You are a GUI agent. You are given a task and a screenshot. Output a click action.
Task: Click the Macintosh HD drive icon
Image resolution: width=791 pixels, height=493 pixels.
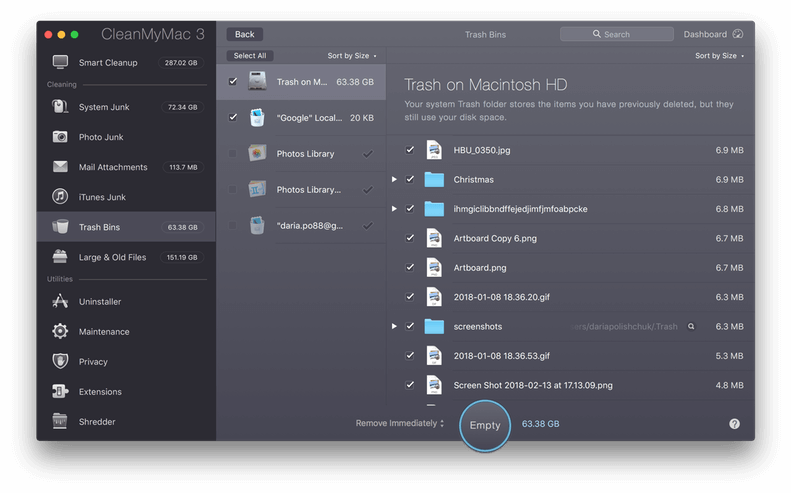(257, 81)
